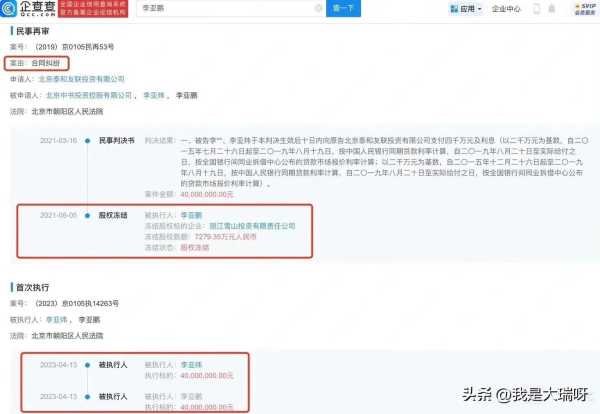Image resolution: width=600 pixels, height=414 pixels.
Task: Open the mobile phone icon in header
Action: (536, 8)
